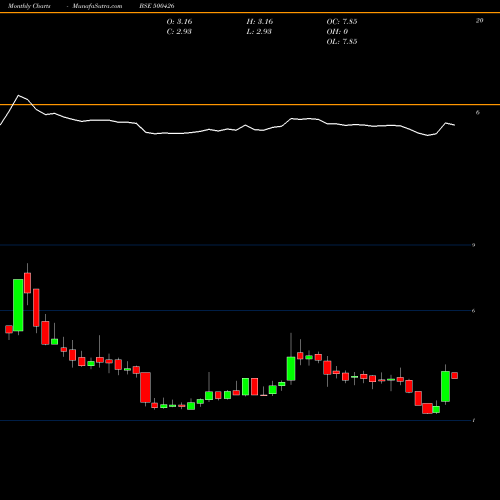500x500 pixels.
Task: Click the peak of the white indicator line
Action: point(18,95)
